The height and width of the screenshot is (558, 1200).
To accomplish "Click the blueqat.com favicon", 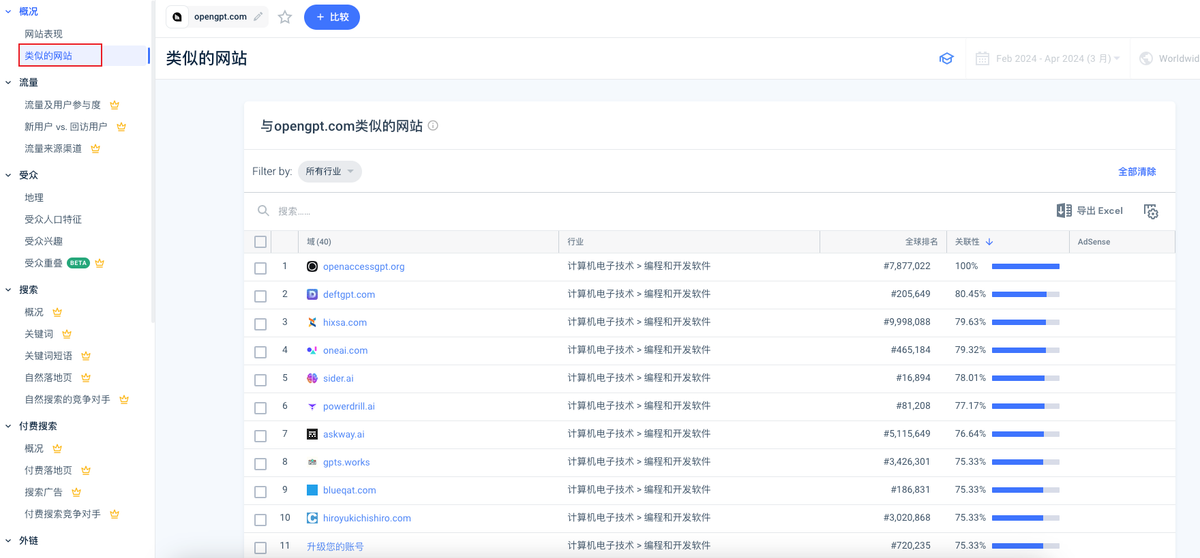I will pyautogui.click(x=312, y=491).
